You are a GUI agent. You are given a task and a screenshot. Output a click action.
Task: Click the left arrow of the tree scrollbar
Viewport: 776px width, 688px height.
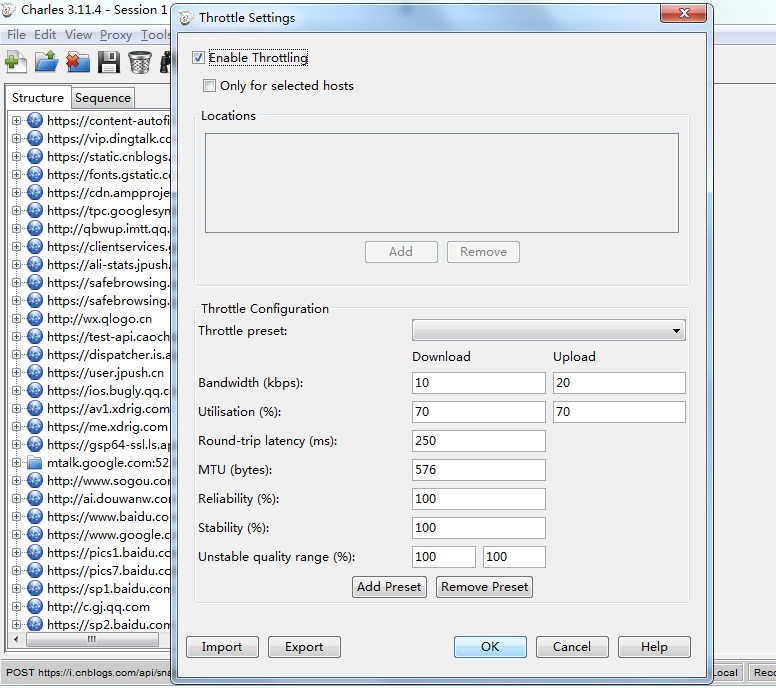[16, 639]
